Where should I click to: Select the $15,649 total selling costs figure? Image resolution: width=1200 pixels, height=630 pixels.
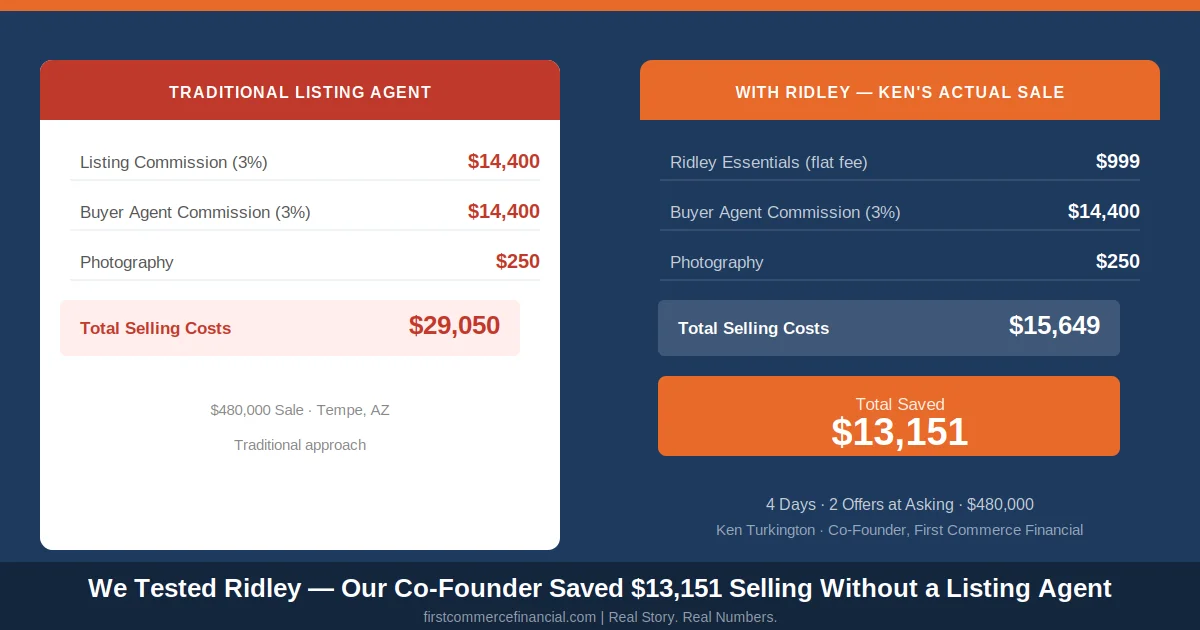click(1054, 326)
